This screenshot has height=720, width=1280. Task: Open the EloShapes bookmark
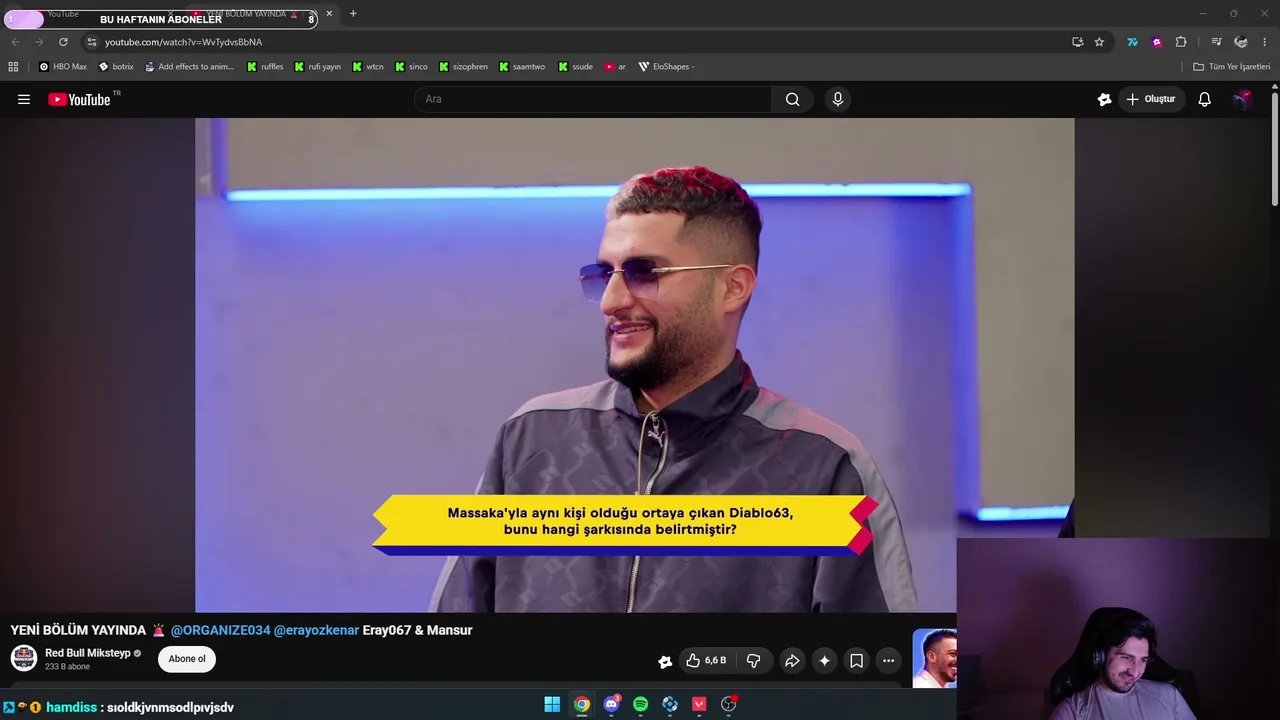666,67
